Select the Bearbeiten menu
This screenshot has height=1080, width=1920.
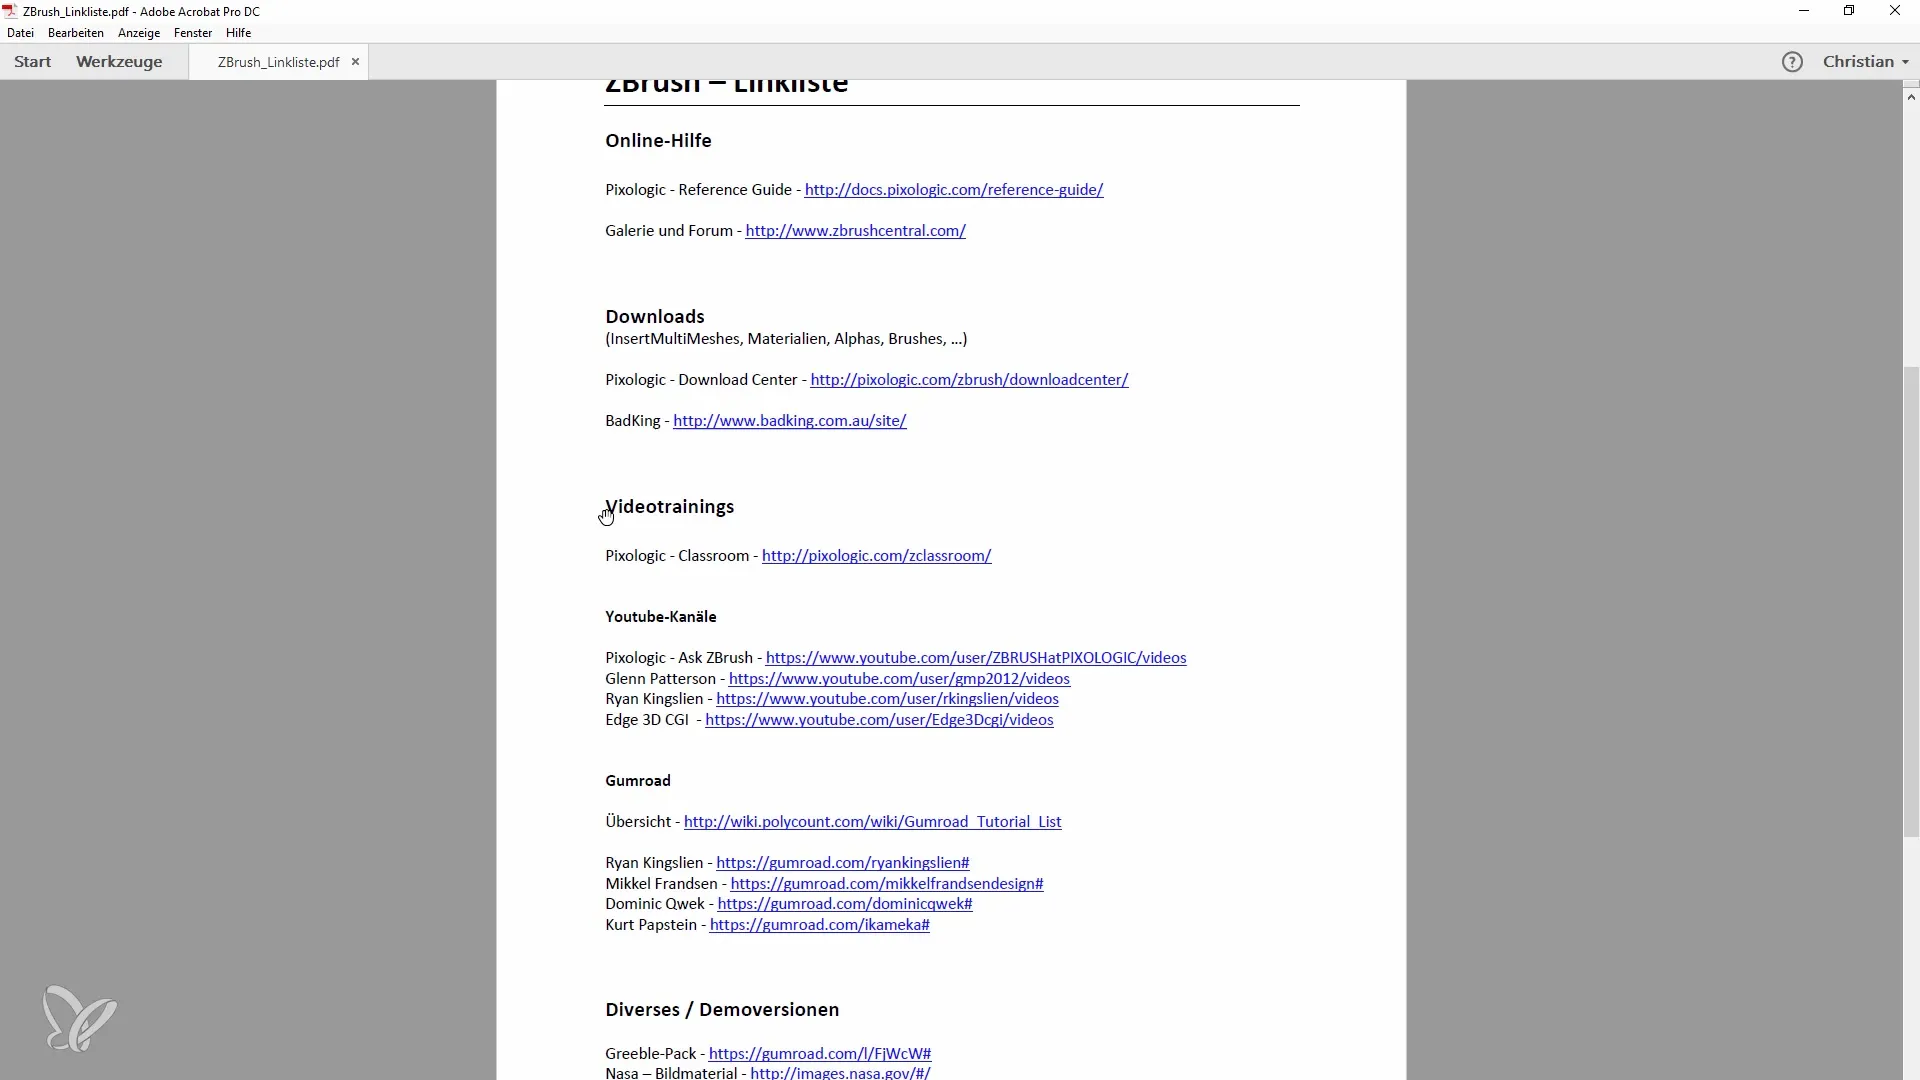tap(75, 33)
